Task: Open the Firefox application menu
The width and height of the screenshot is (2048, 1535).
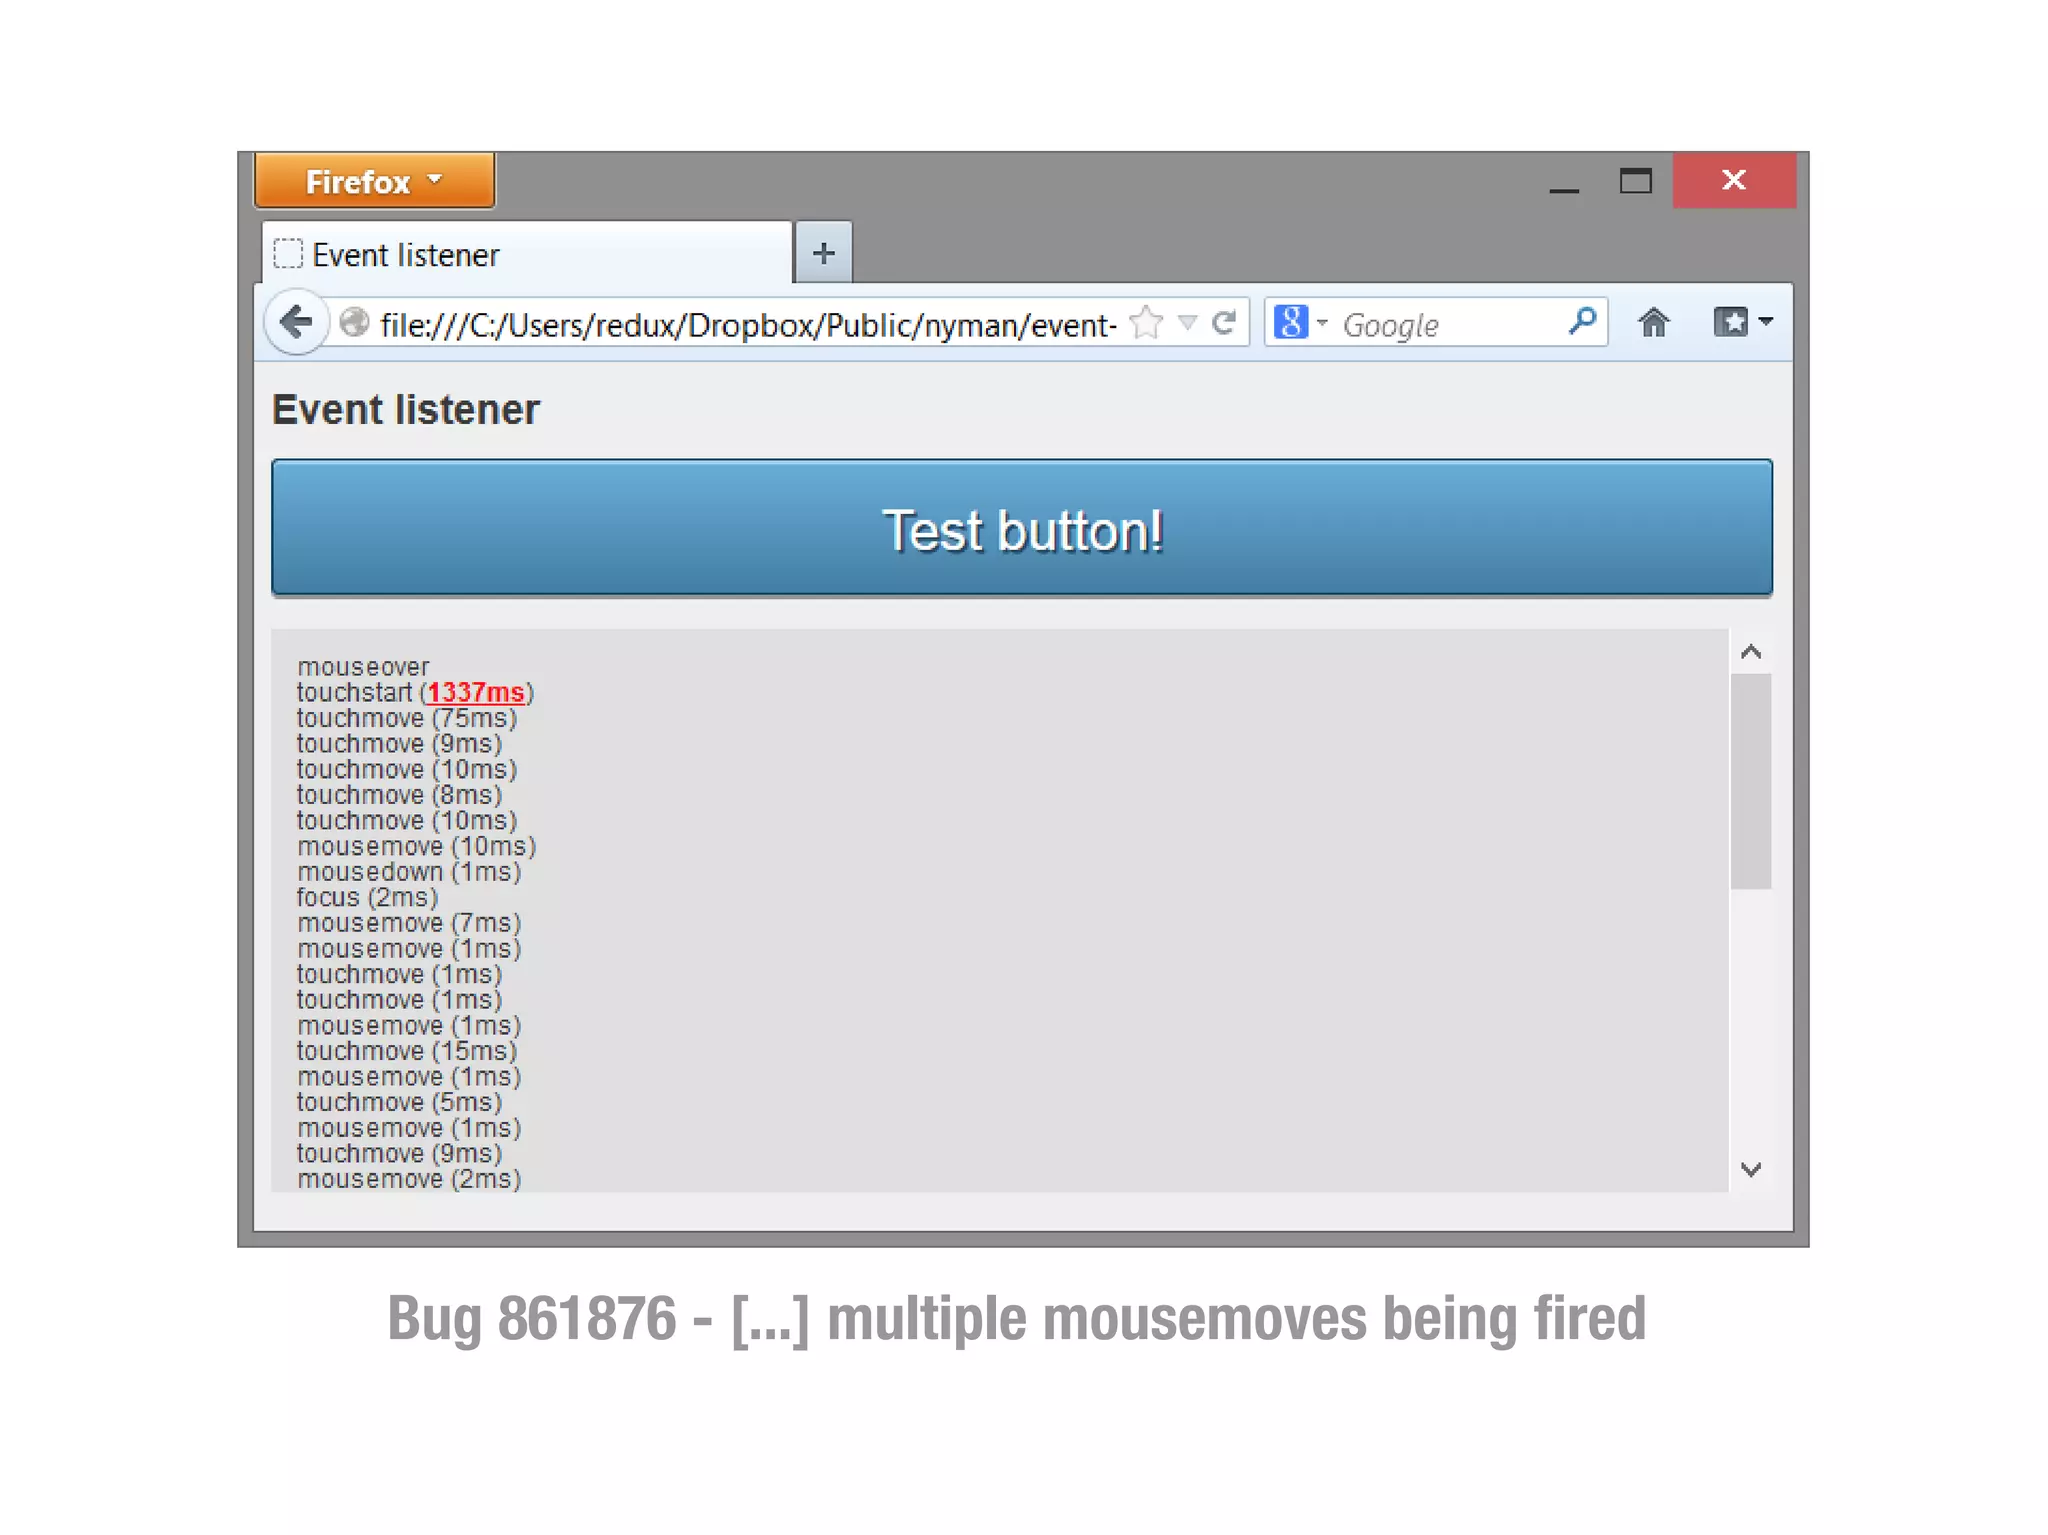Action: tap(374, 181)
